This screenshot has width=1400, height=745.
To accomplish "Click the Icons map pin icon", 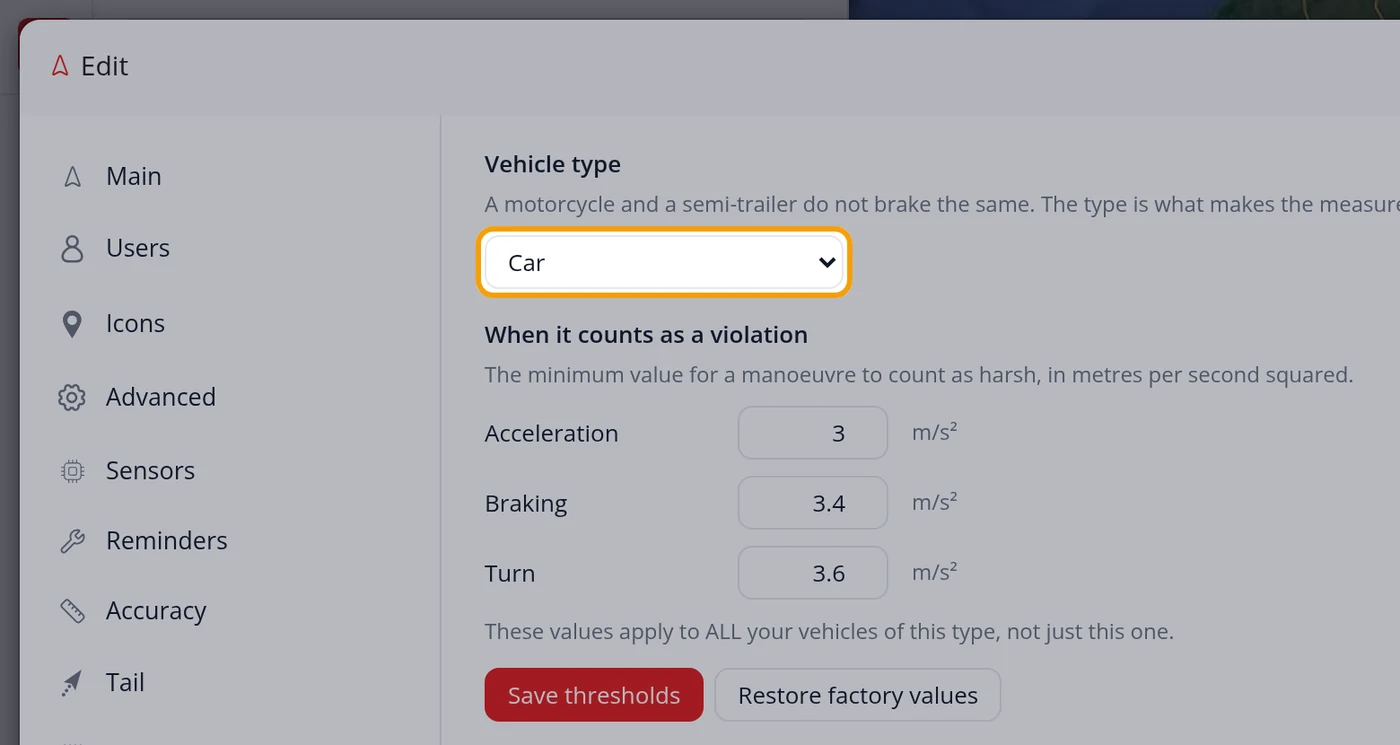I will [x=72, y=324].
